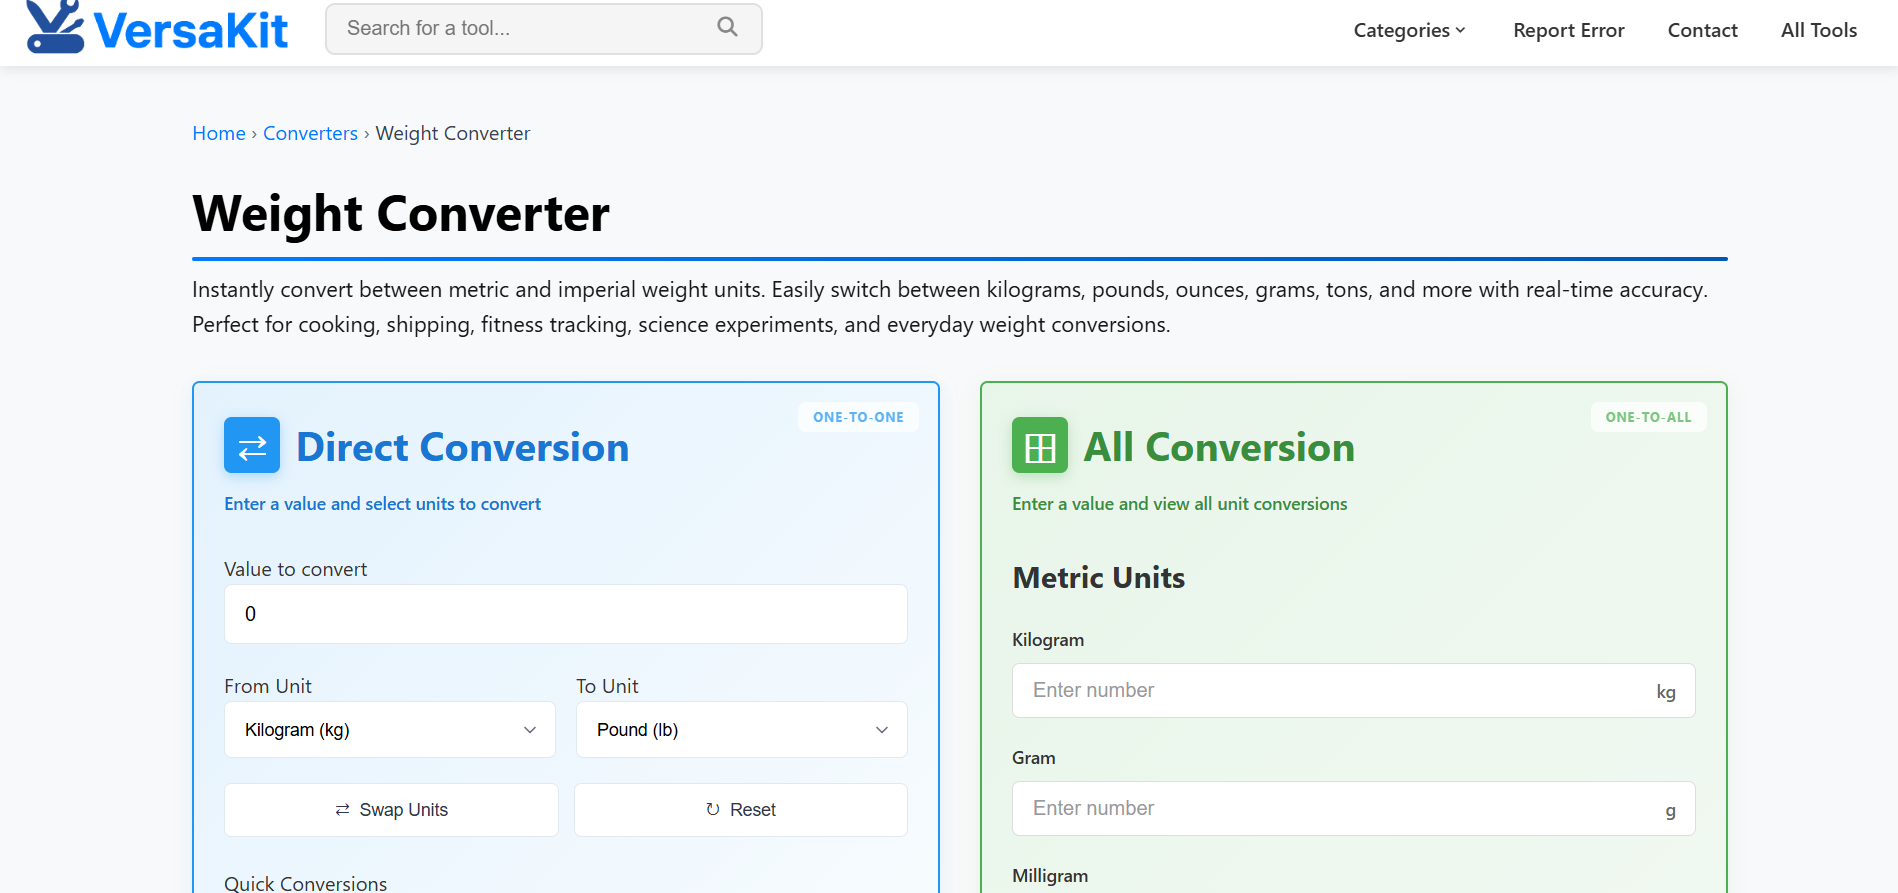This screenshot has width=1898, height=893.
Task: Click the Reset button
Action: (741, 810)
